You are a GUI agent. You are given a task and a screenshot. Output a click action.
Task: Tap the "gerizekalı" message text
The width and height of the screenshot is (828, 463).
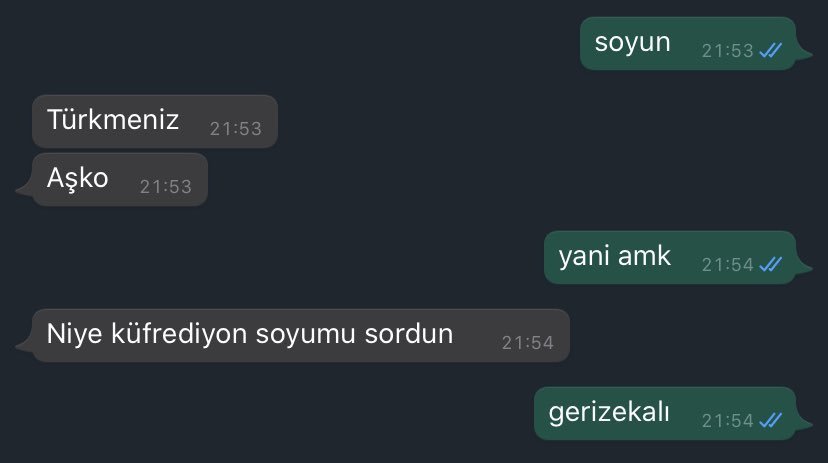[609, 412]
